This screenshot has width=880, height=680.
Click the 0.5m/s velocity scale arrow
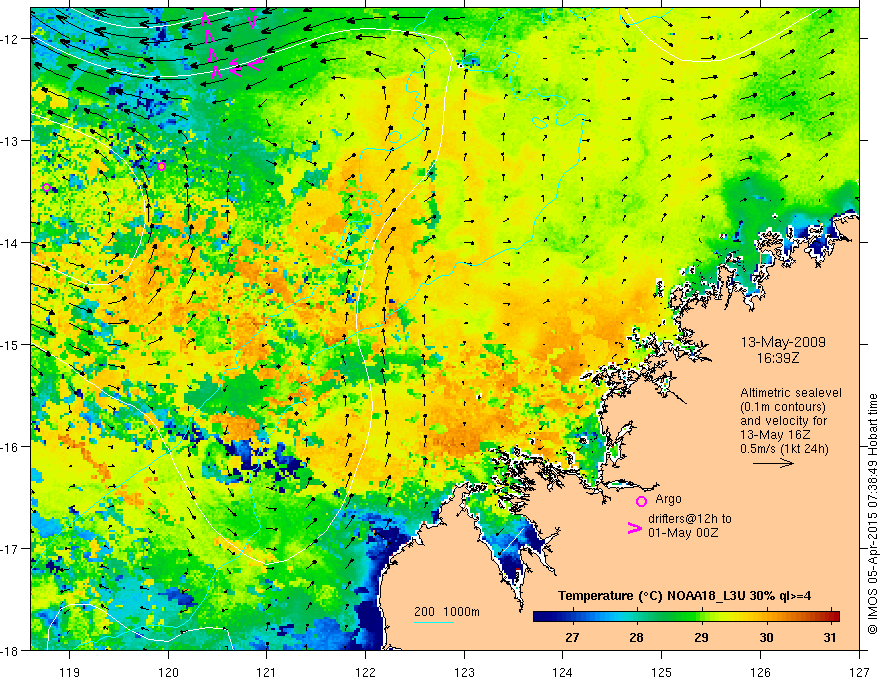point(773,463)
